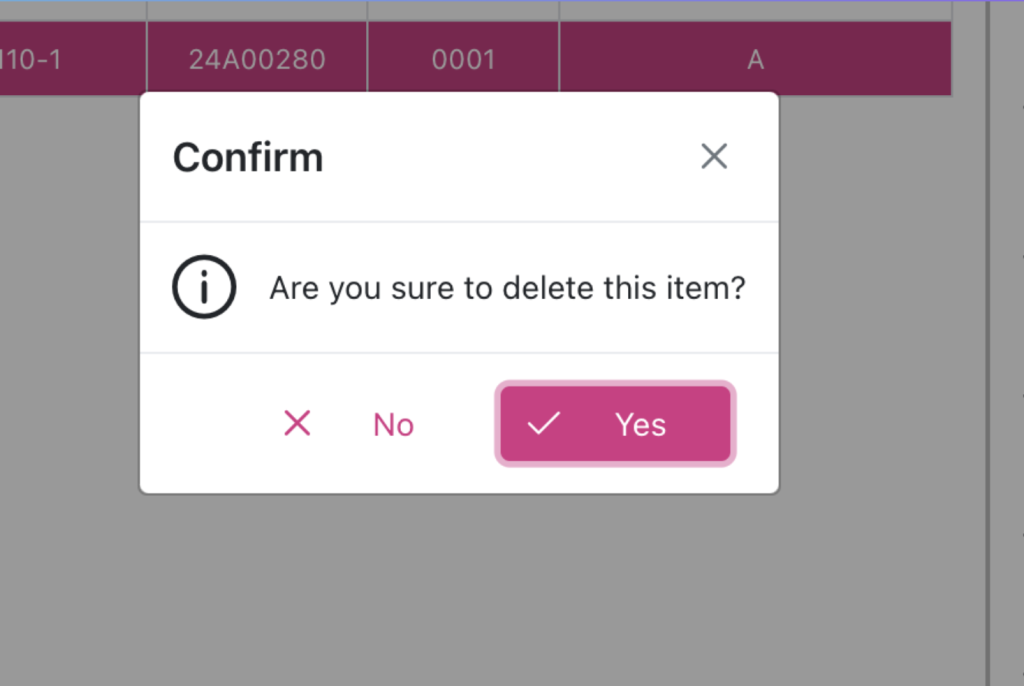Select the table cell containing "A"
The height and width of the screenshot is (686, 1024).
point(755,59)
